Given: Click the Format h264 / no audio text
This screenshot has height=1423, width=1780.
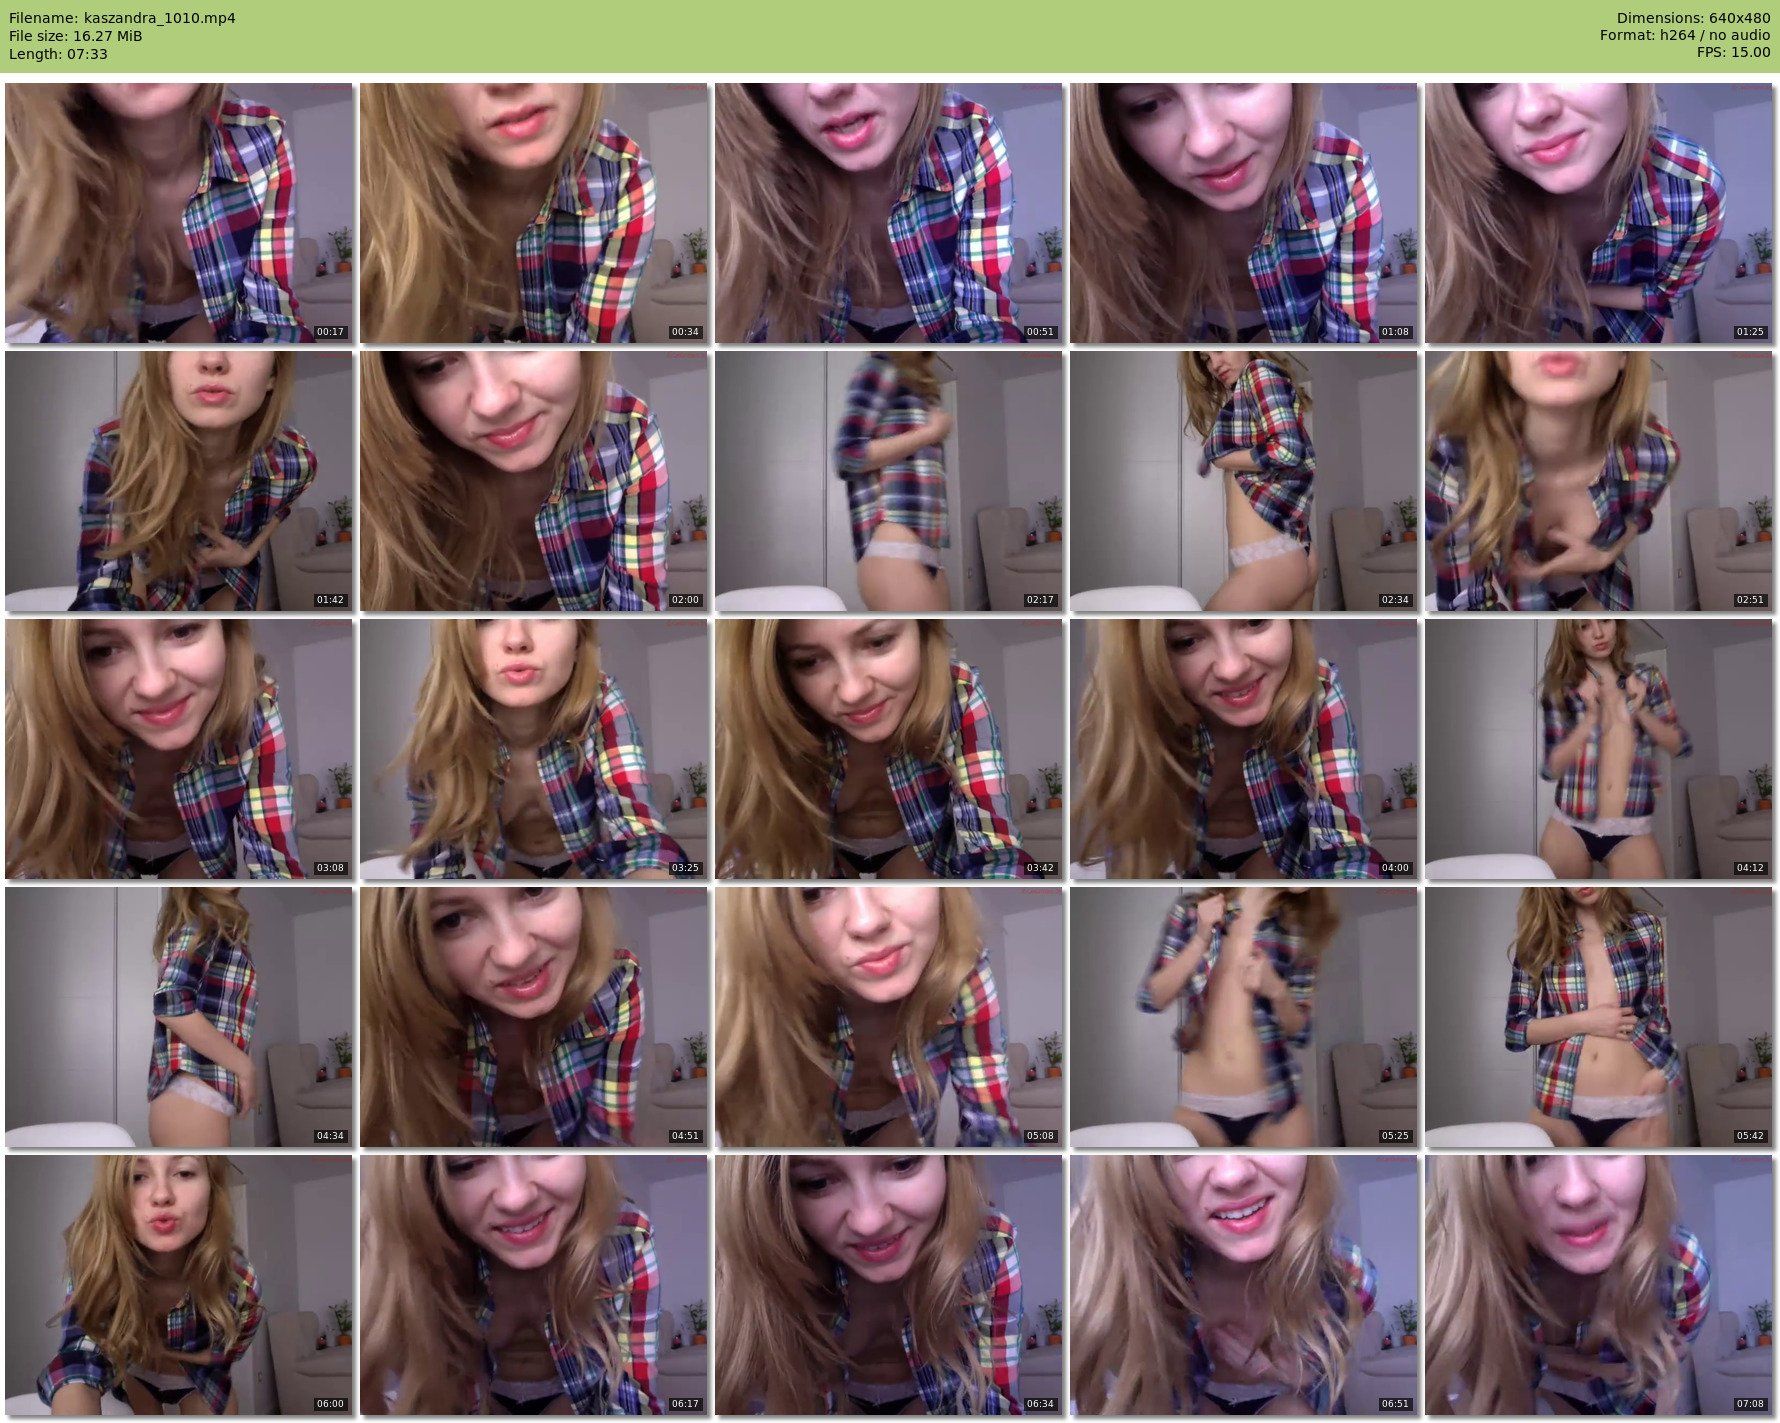Looking at the screenshot, I should (x=1685, y=36).
